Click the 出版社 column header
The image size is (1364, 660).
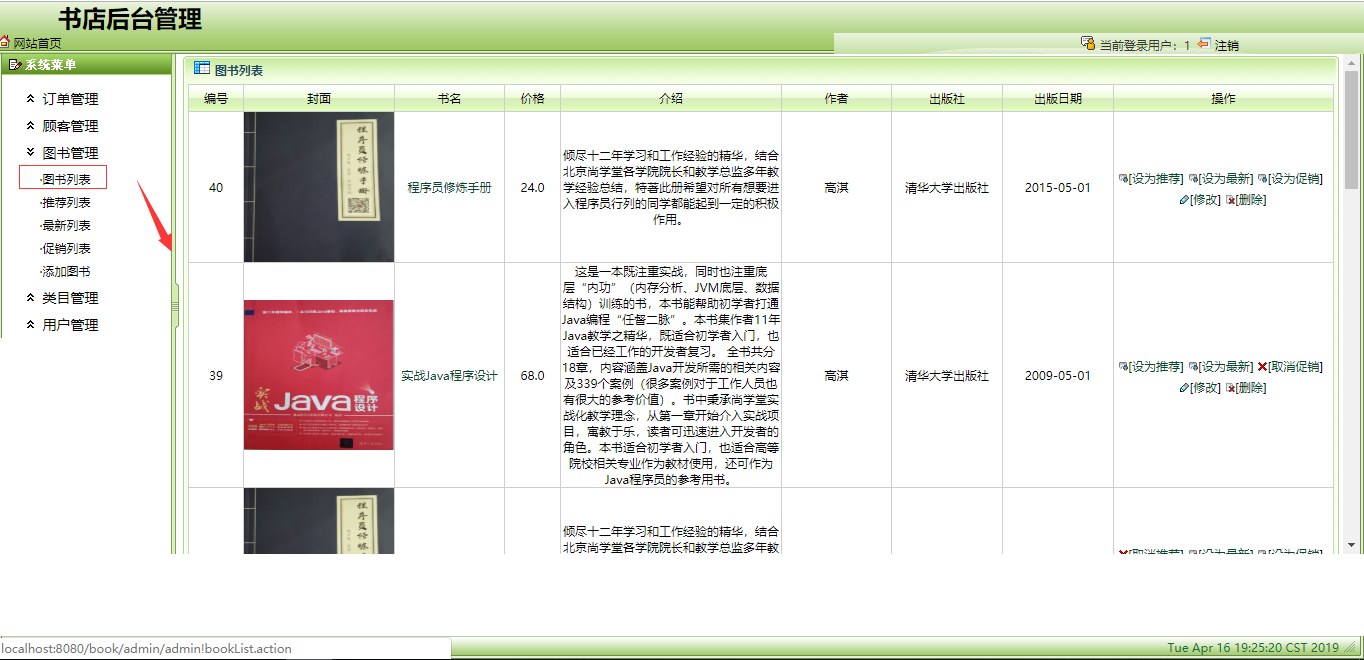point(947,98)
